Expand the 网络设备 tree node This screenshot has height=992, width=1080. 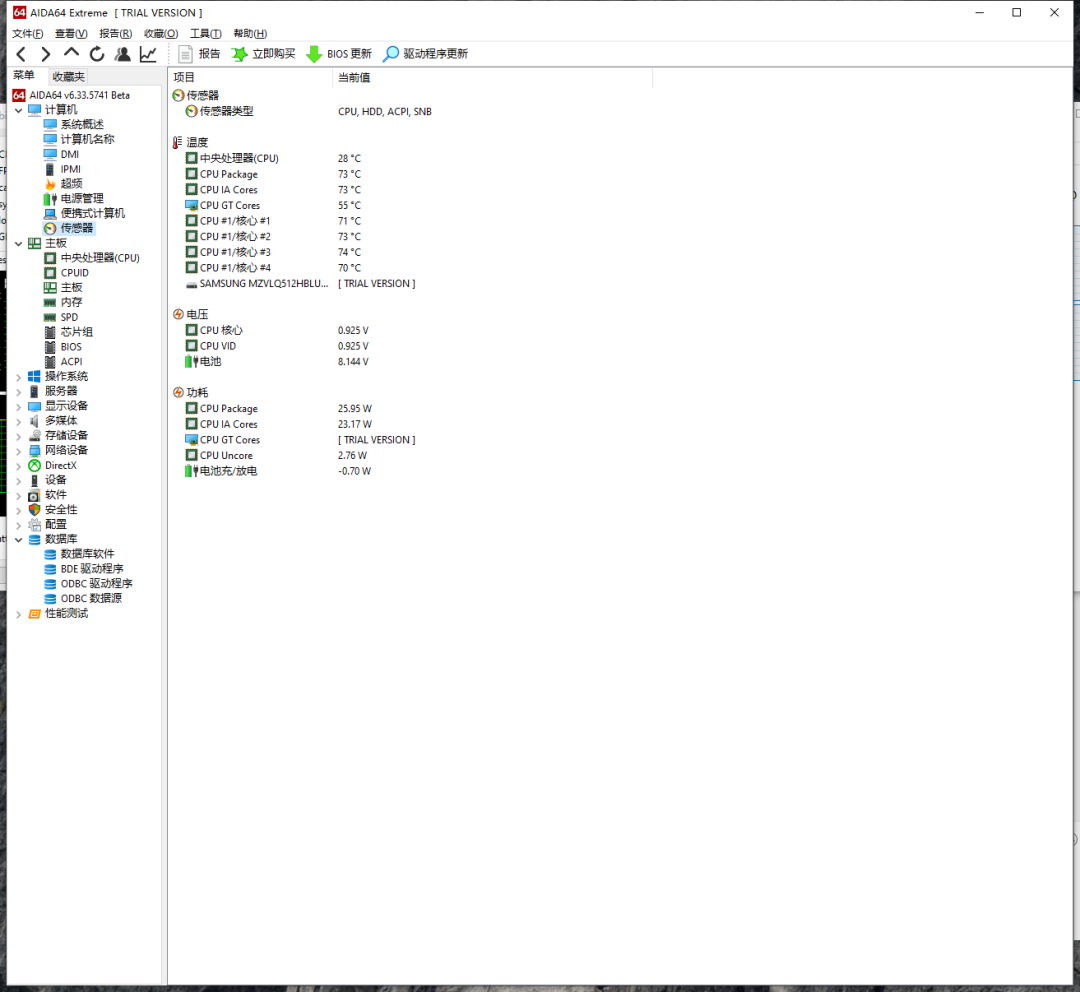click(x=19, y=451)
